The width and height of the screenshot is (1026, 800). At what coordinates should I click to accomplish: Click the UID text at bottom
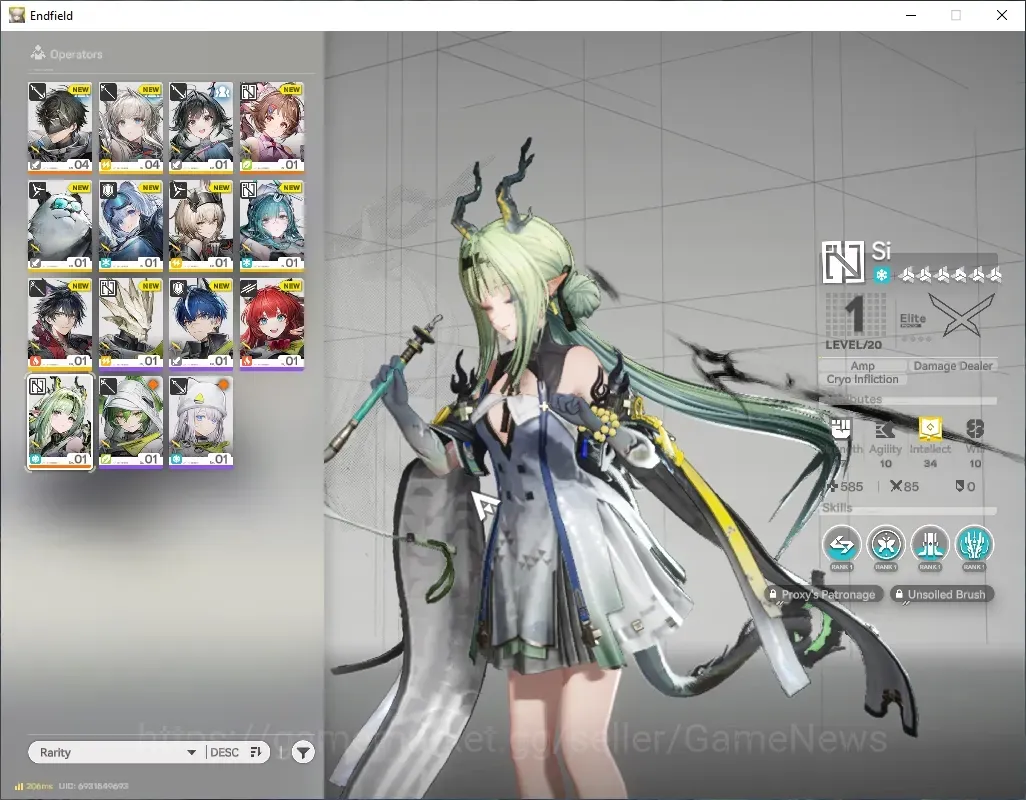[x=94, y=786]
